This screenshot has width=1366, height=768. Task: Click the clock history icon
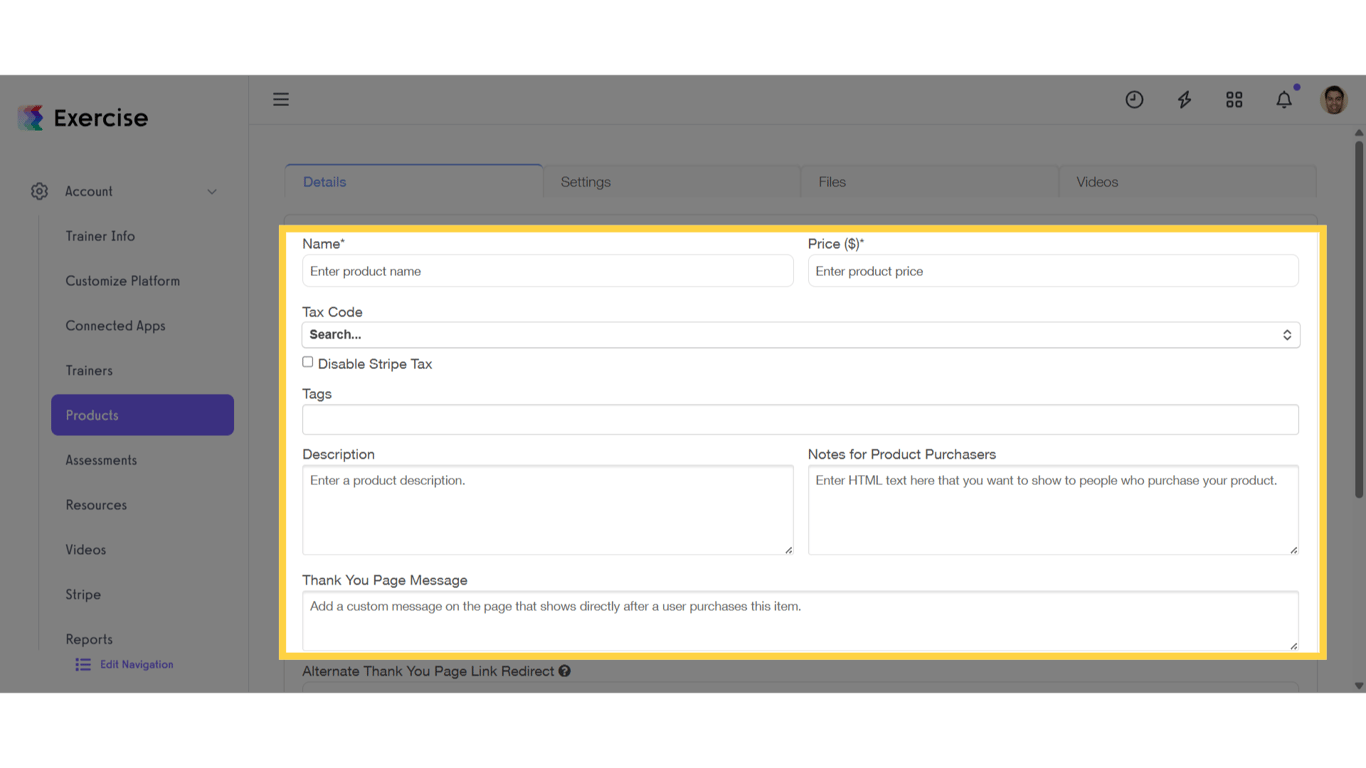[x=1134, y=99]
